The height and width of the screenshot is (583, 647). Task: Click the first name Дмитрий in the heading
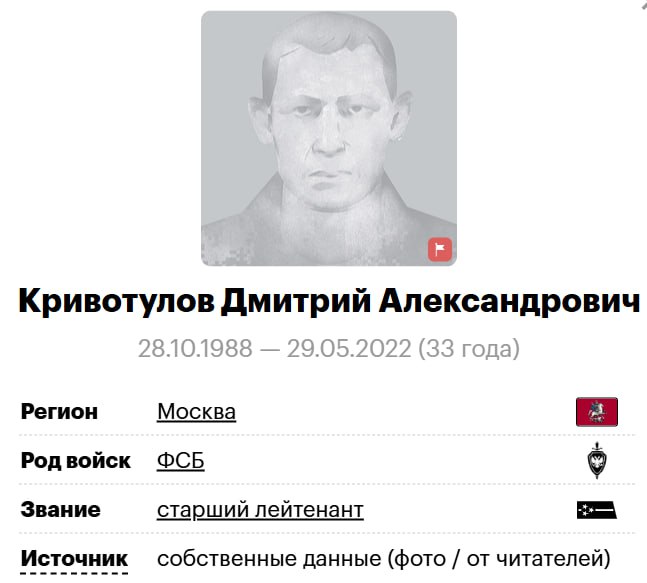point(296,301)
